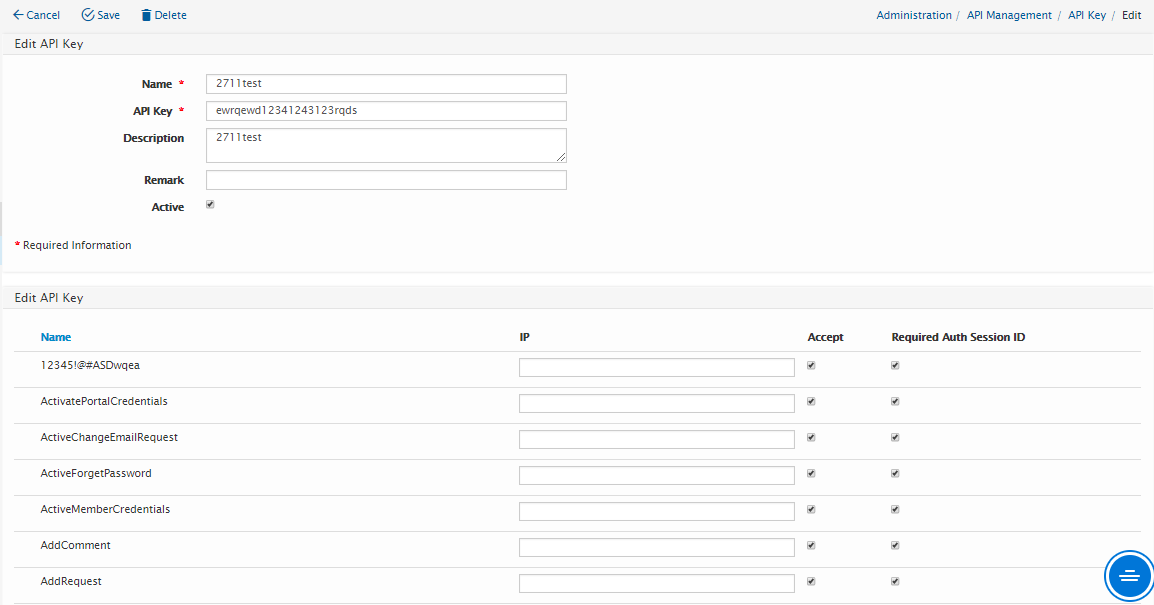Open Administration breadcrumb link
Image resolution: width=1154 pixels, height=605 pixels.
[914, 15]
